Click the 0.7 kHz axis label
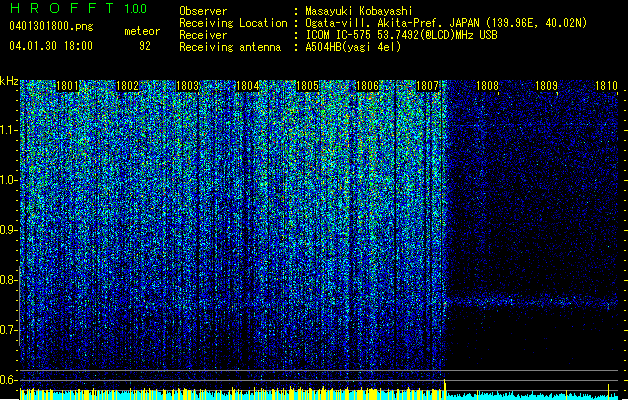The width and height of the screenshot is (629, 400). [x=9, y=330]
